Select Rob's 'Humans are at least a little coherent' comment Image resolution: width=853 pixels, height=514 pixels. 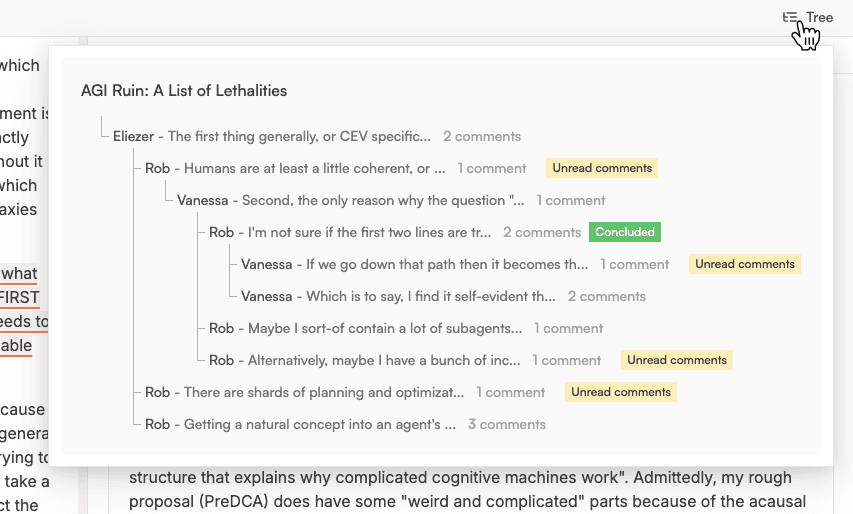[x=295, y=168]
